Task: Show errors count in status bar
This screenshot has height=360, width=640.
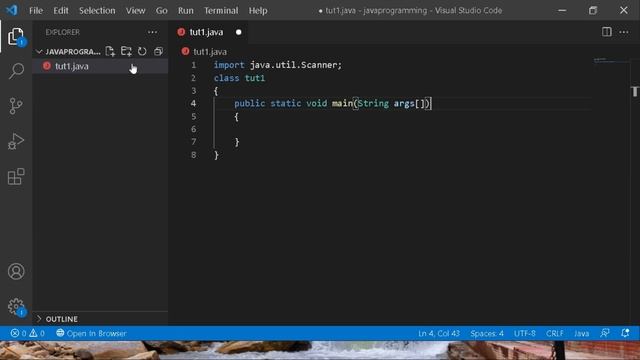Action: pyautogui.click(x=18, y=333)
